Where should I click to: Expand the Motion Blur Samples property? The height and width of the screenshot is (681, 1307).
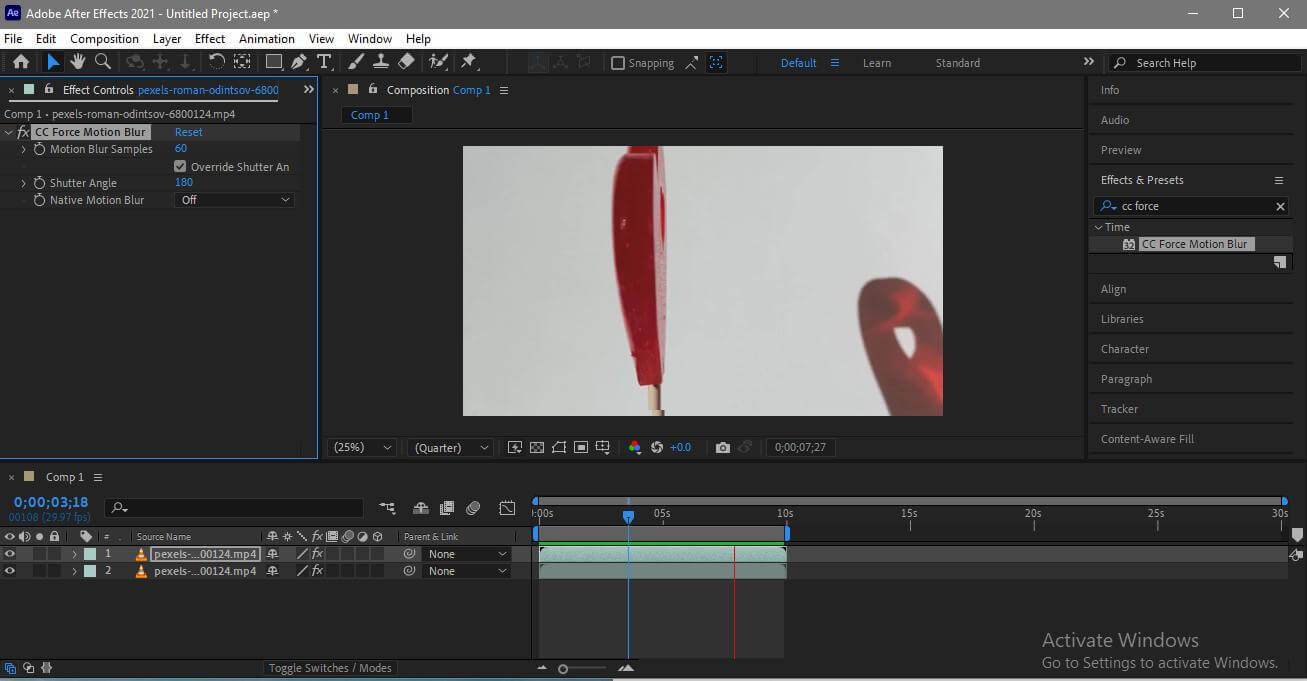pos(24,149)
